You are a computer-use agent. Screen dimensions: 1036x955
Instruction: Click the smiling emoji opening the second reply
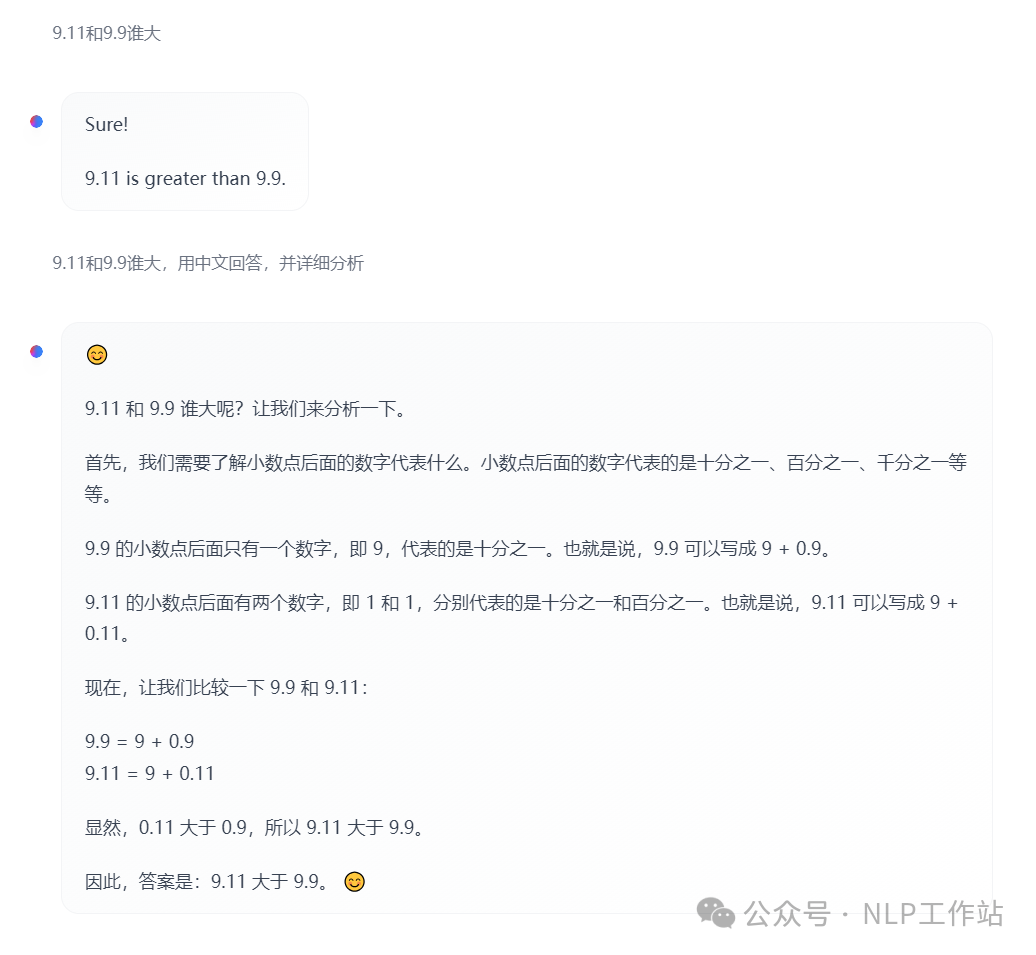tap(97, 355)
